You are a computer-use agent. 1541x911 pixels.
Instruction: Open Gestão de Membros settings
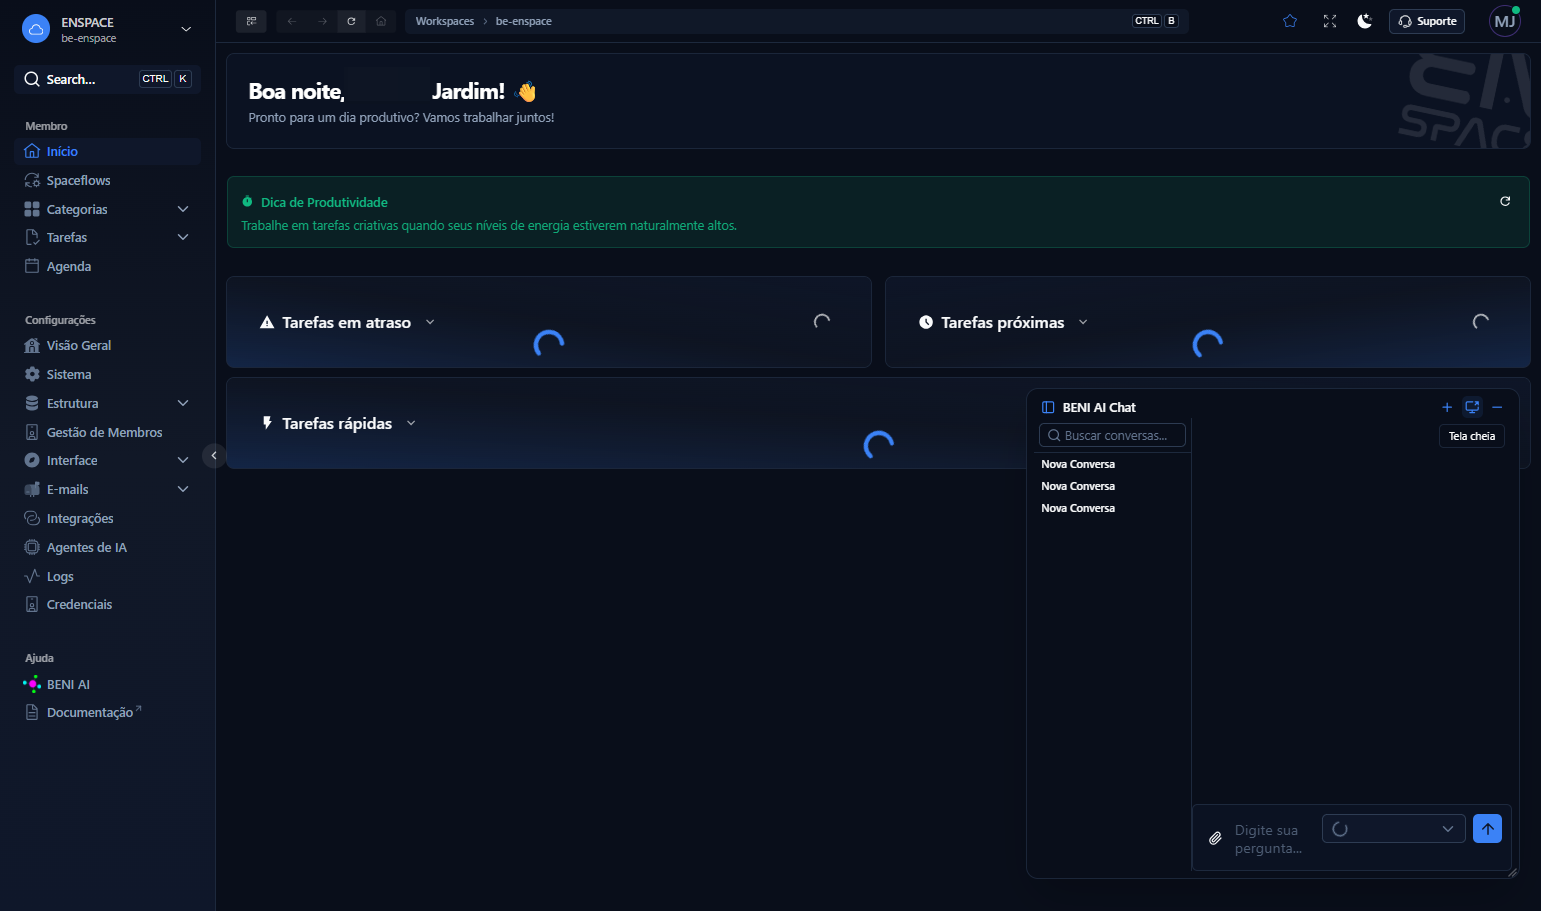click(x=108, y=432)
